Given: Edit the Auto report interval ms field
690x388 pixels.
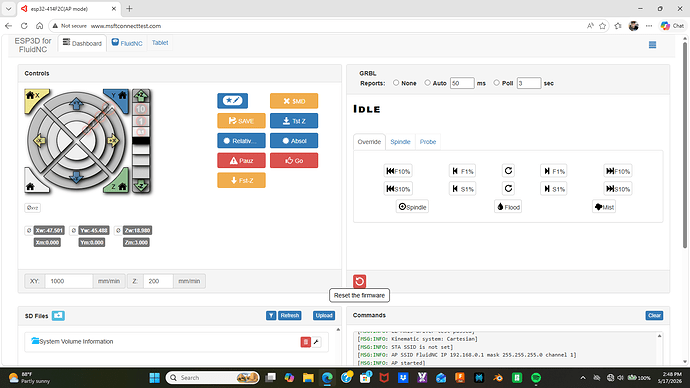Looking at the screenshot, I should point(462,83).
